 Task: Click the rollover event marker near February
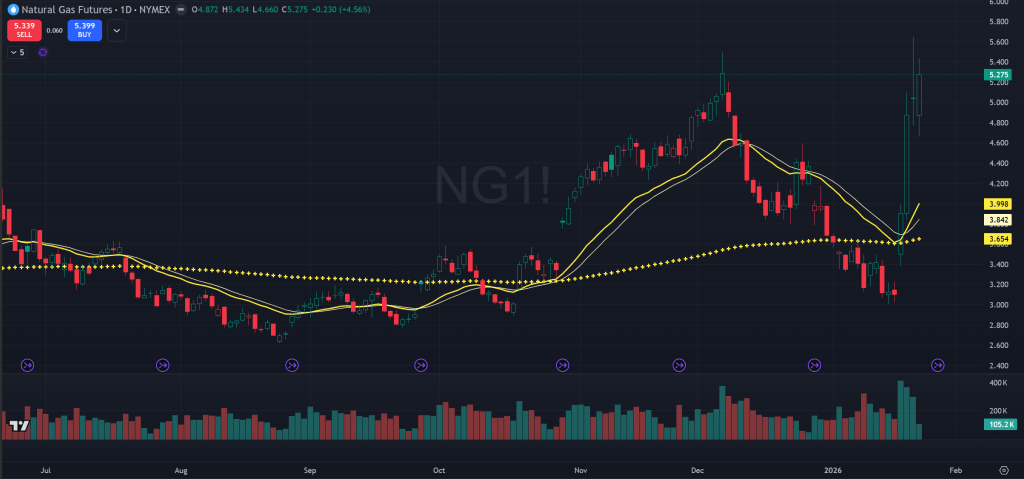(938, 366)
